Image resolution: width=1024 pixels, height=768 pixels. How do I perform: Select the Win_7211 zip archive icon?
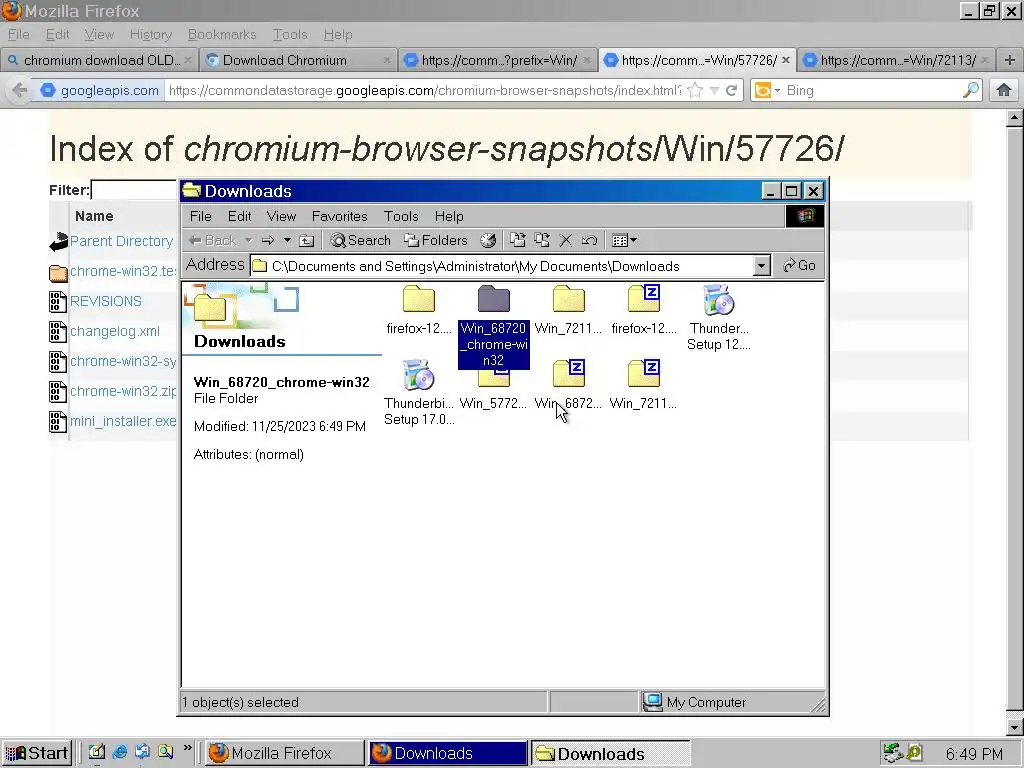(x=643, y=374)
